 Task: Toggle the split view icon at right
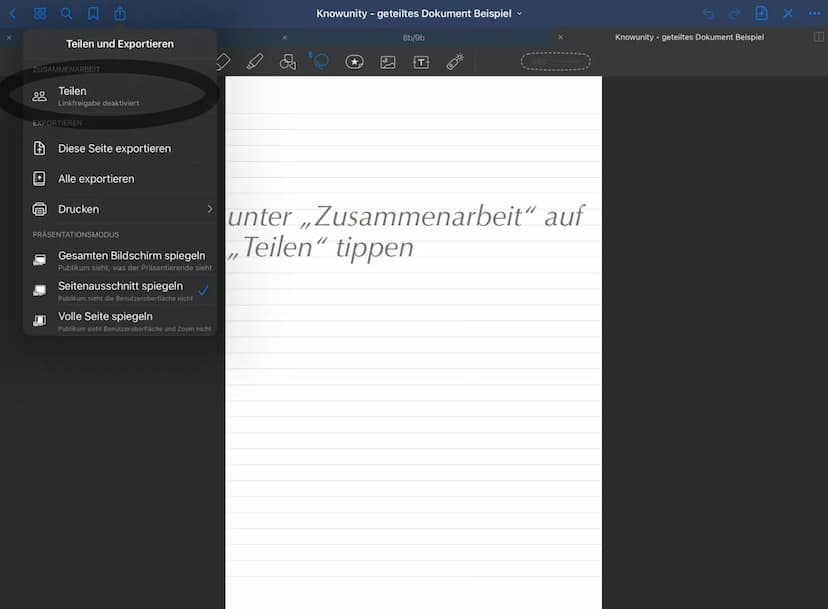(x=818, y=37)
